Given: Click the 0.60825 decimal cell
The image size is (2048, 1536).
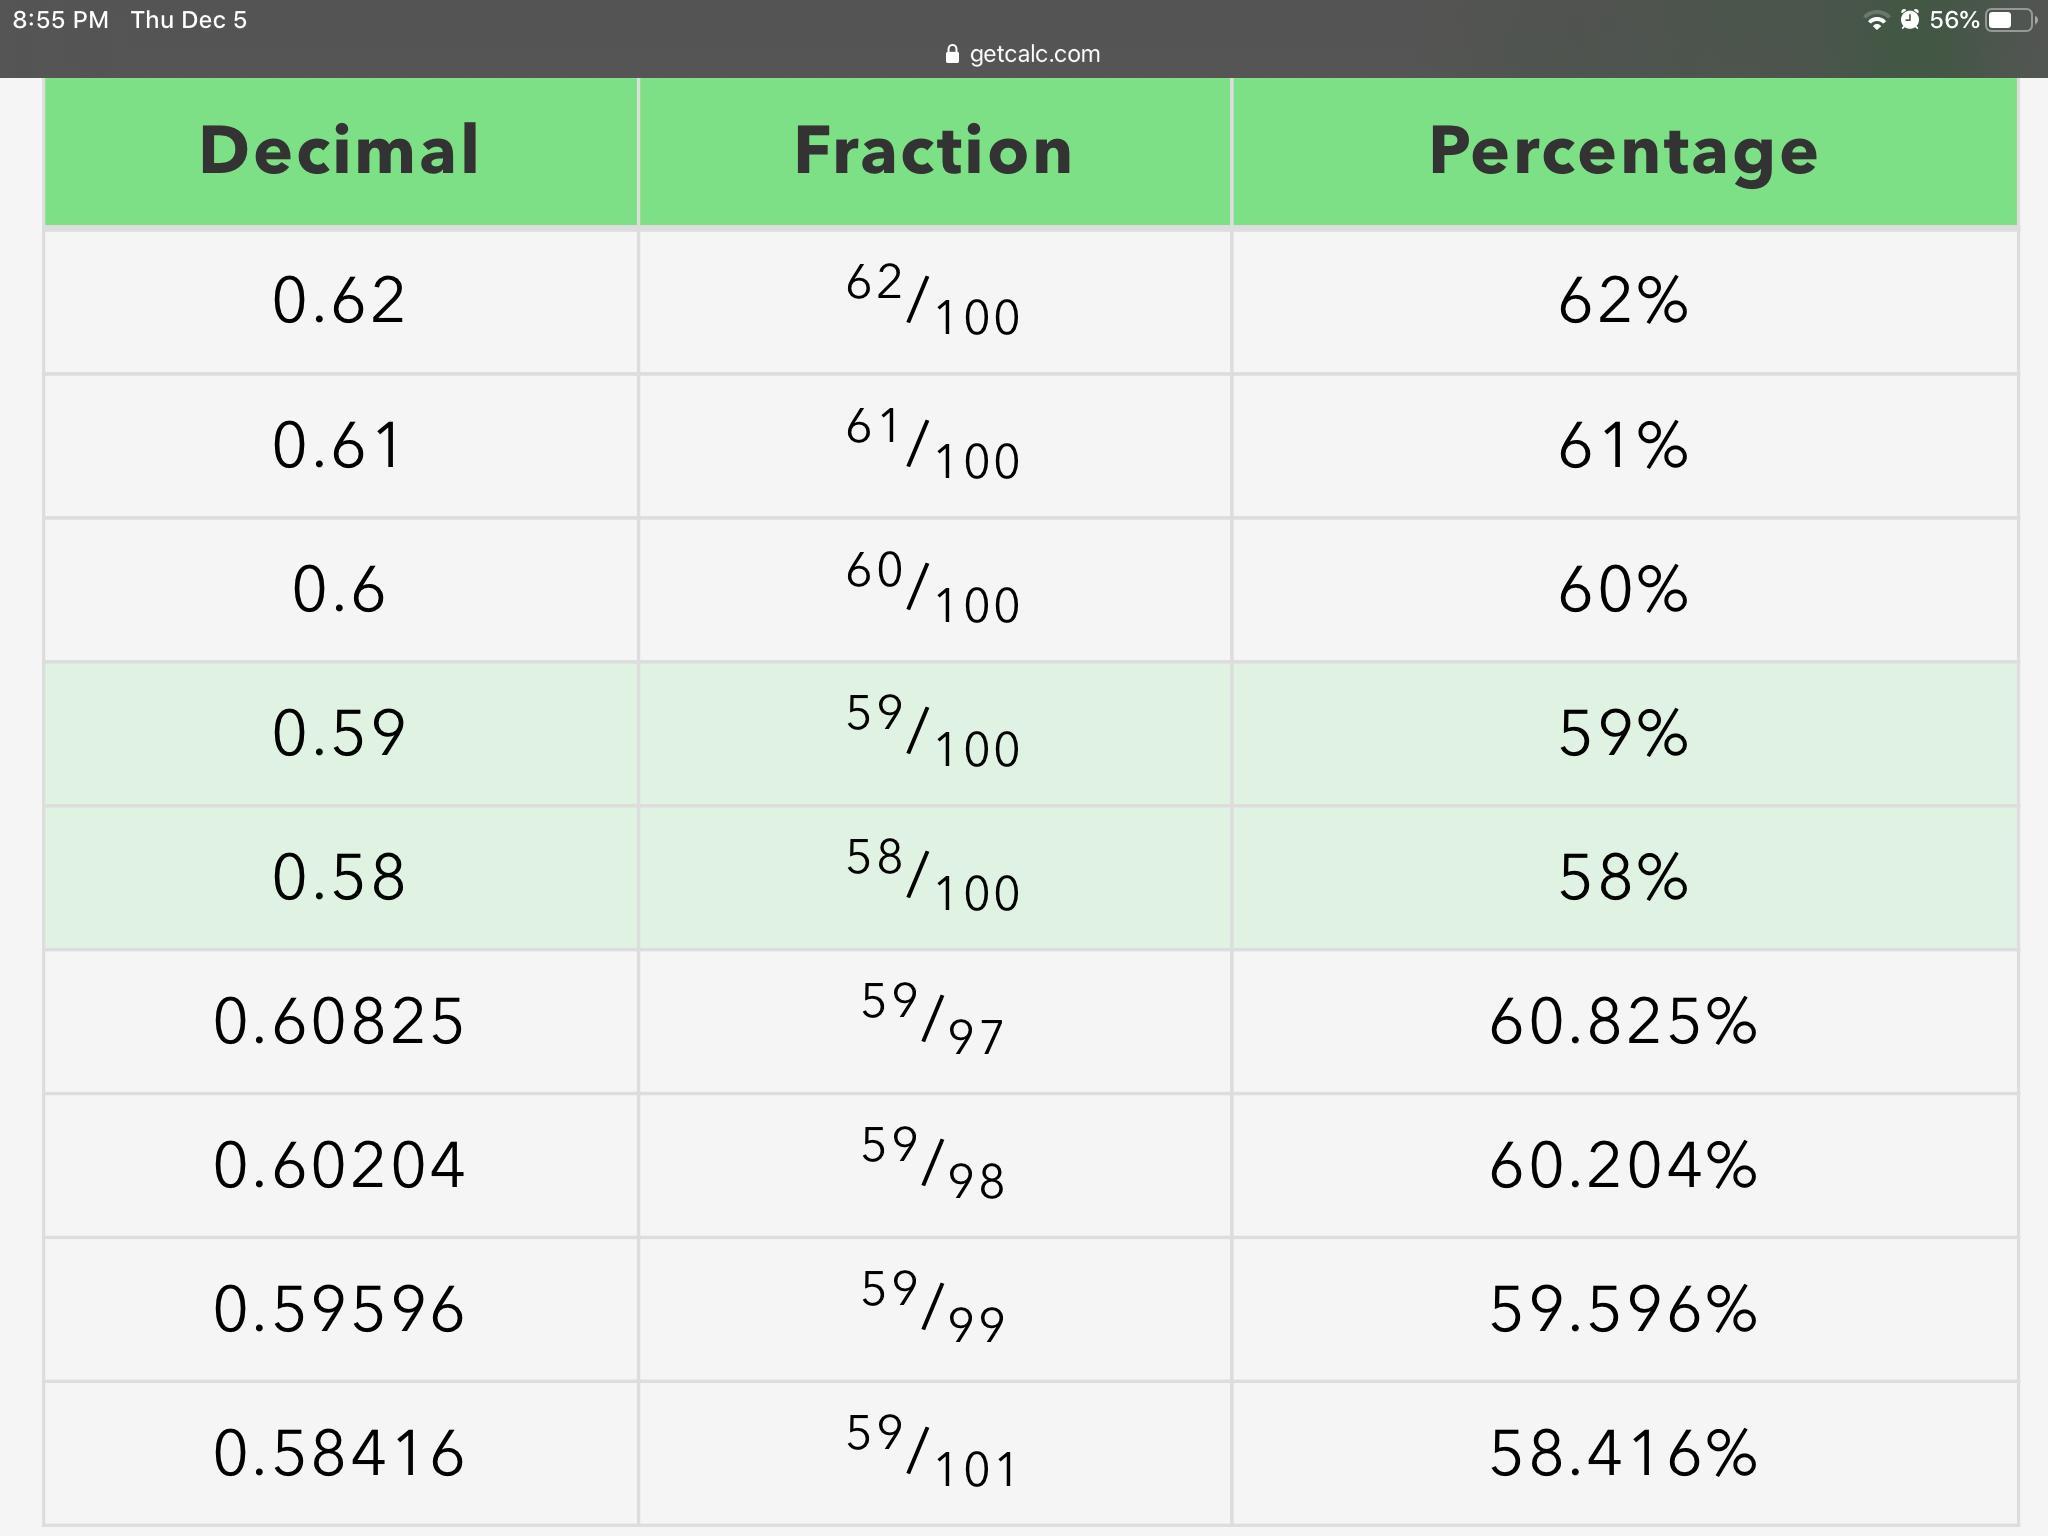Looking at the screenshot, I should [340, 1021].
